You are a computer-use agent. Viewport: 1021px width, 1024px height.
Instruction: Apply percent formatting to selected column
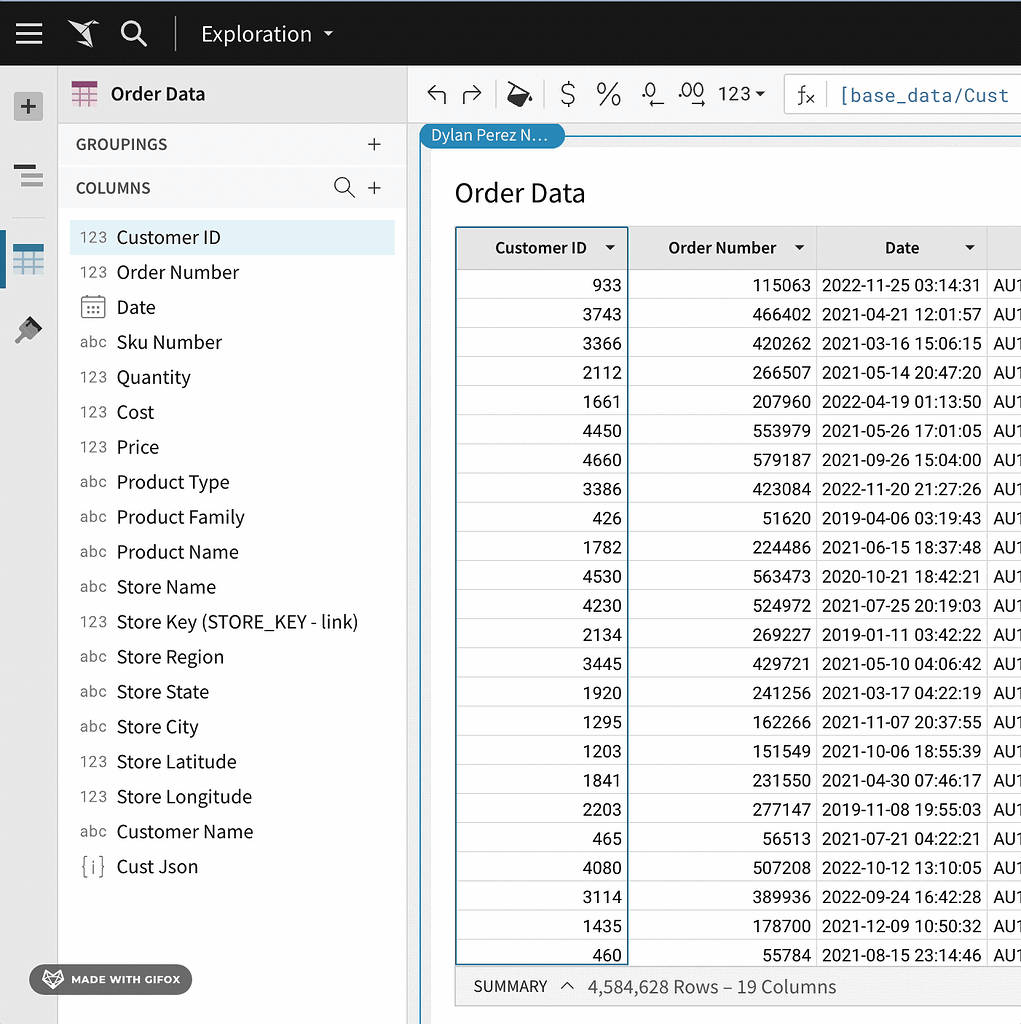pyautogui.click(x=607, y=93)
